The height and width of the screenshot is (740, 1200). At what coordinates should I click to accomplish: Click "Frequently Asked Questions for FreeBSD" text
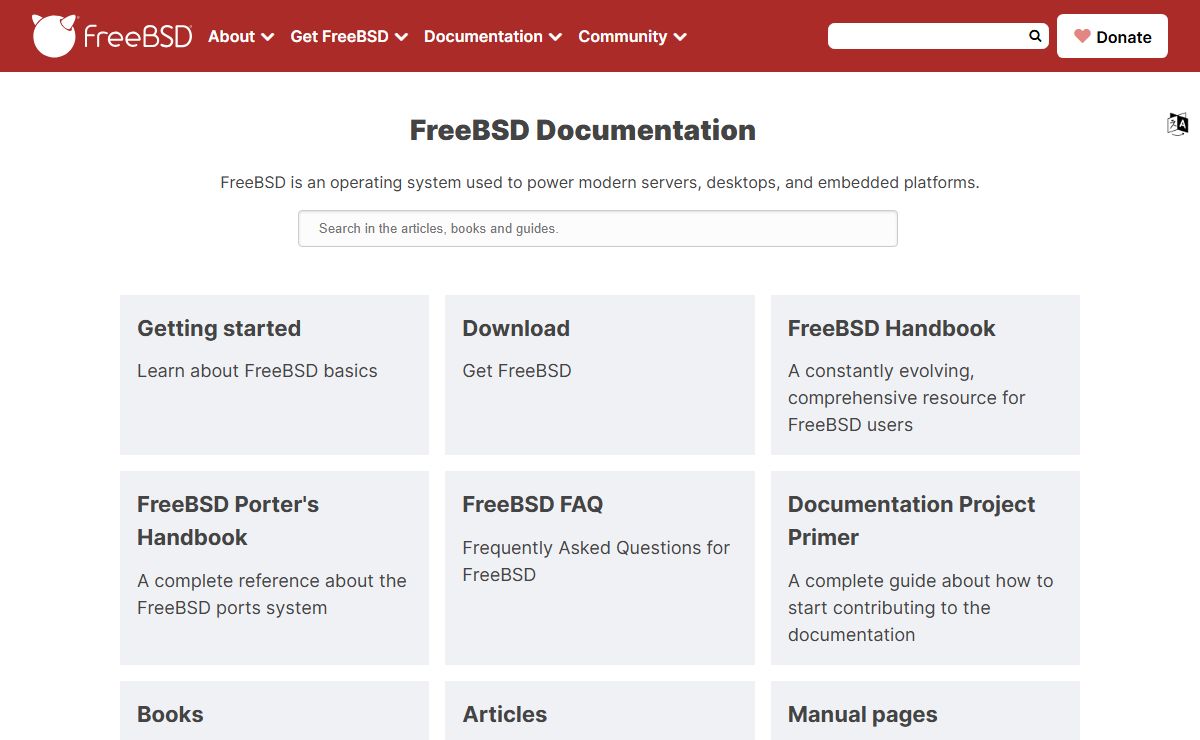[596, 561]
